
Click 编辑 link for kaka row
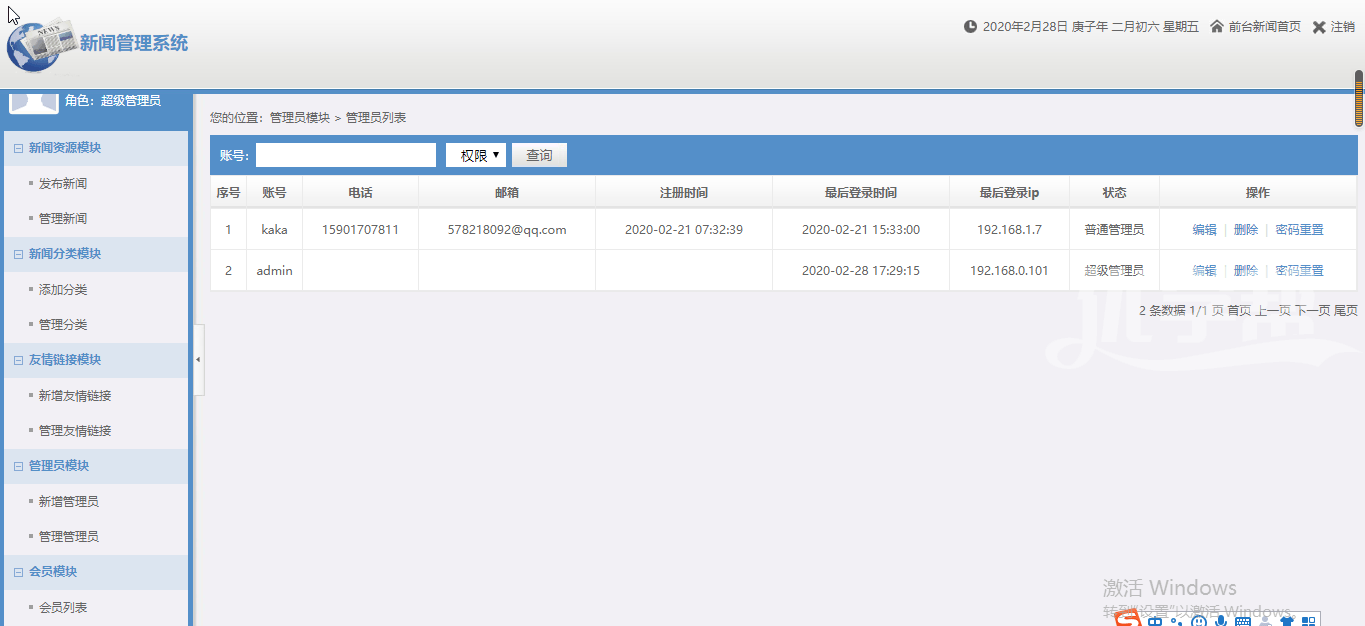click(x=1204, y=230)
